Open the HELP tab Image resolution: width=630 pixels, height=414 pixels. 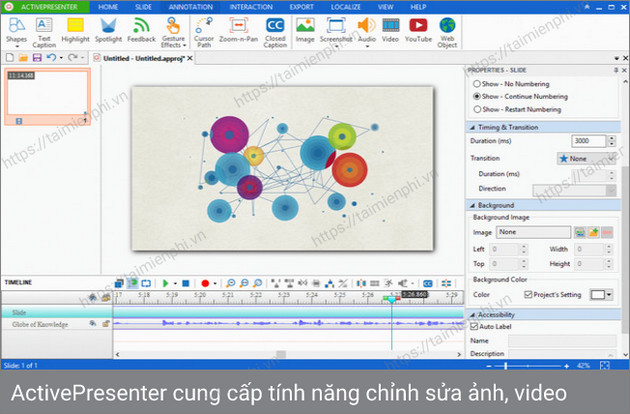pos(418,7)
